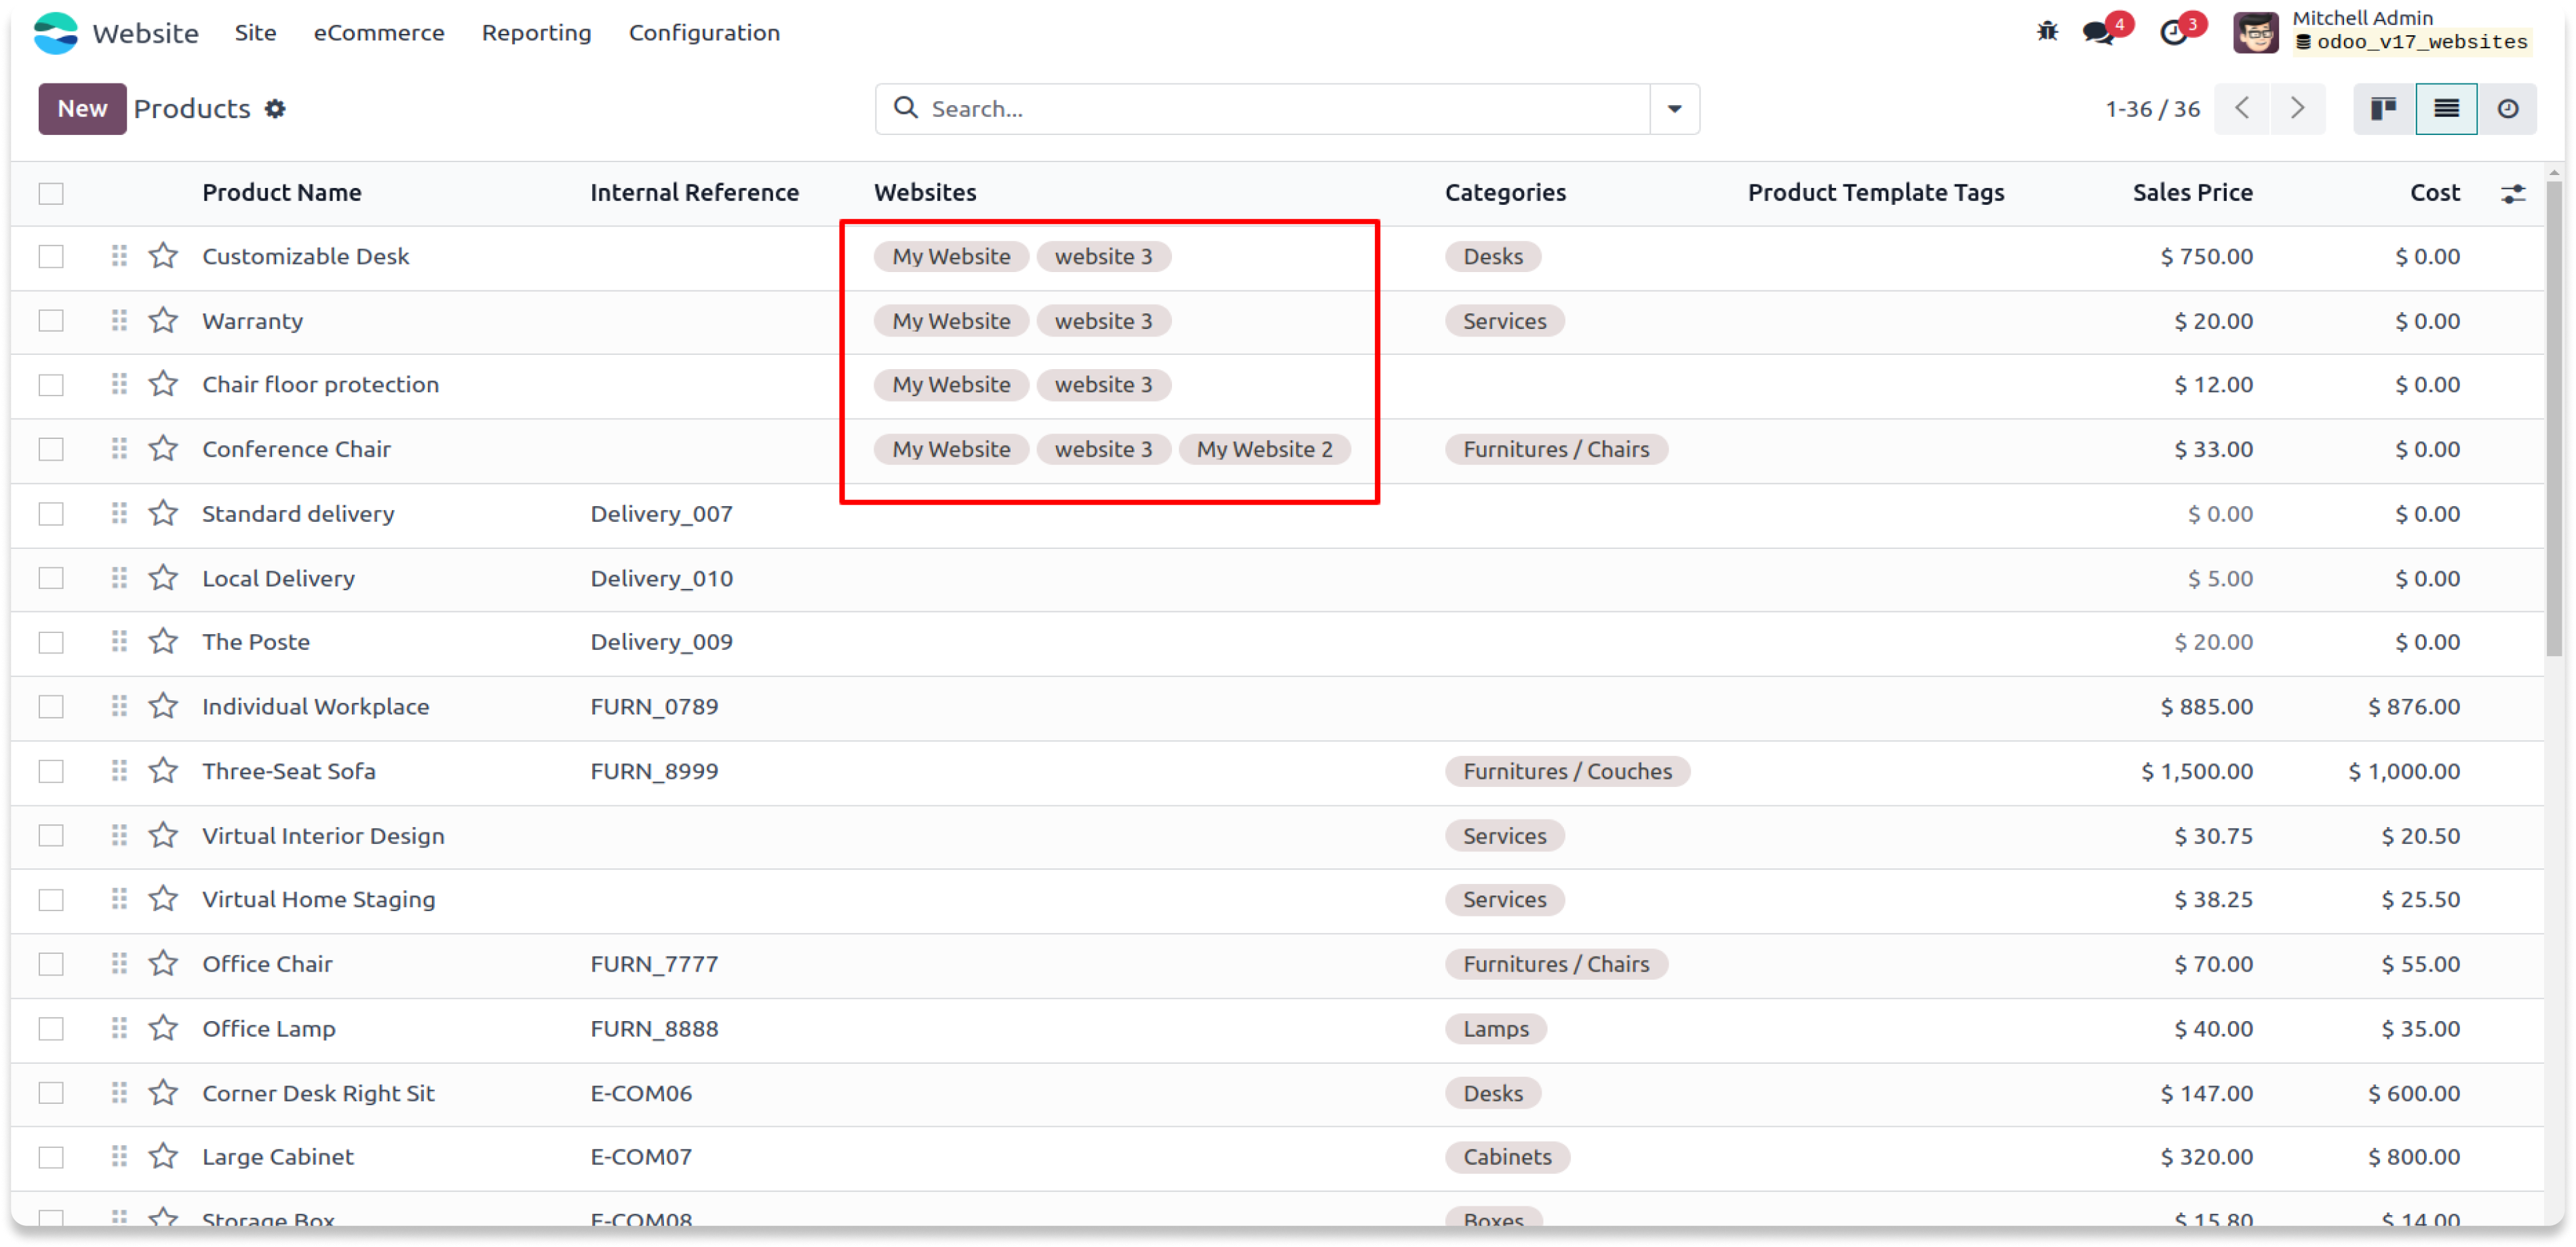Open the optional columns adjust icon
The width and height of the screenshot is (2576, 1247).
click(2513, 193)
